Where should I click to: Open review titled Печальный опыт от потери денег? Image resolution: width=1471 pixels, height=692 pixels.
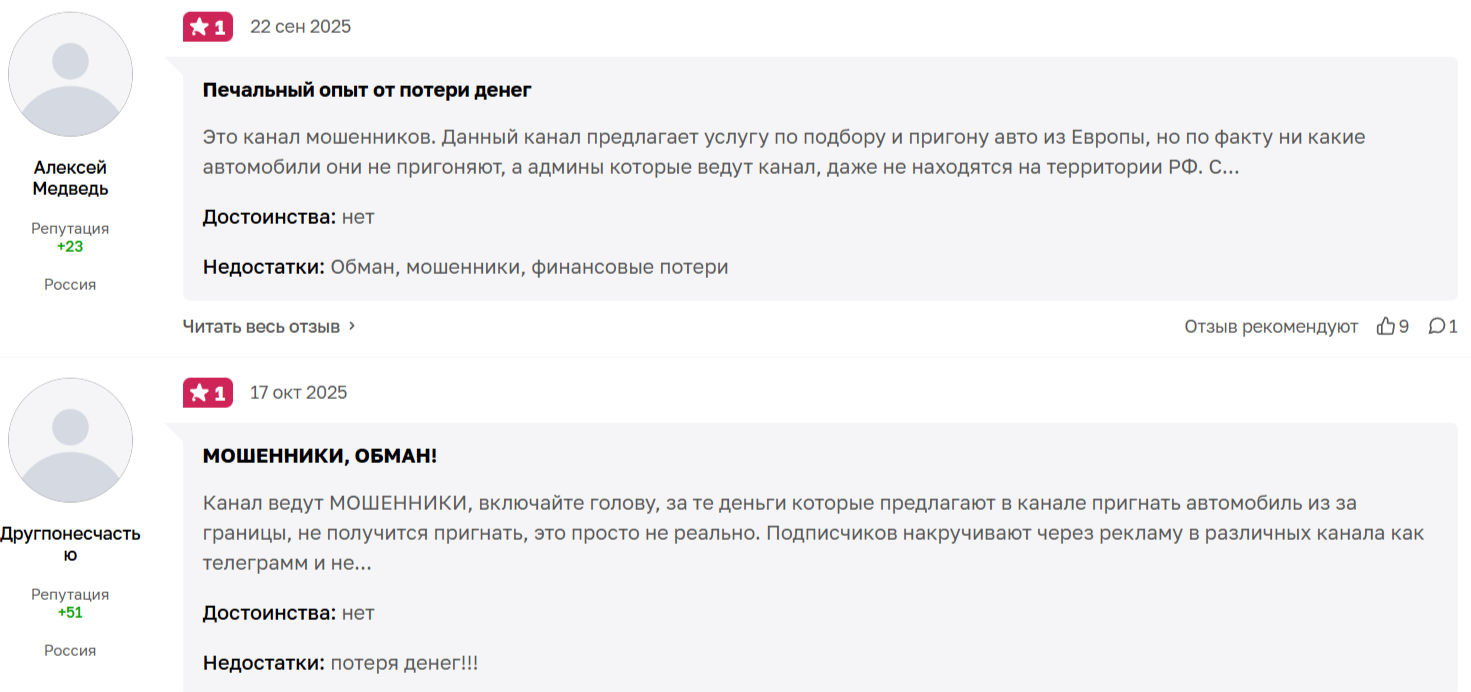pyautogui.click(x=367, y=90)
